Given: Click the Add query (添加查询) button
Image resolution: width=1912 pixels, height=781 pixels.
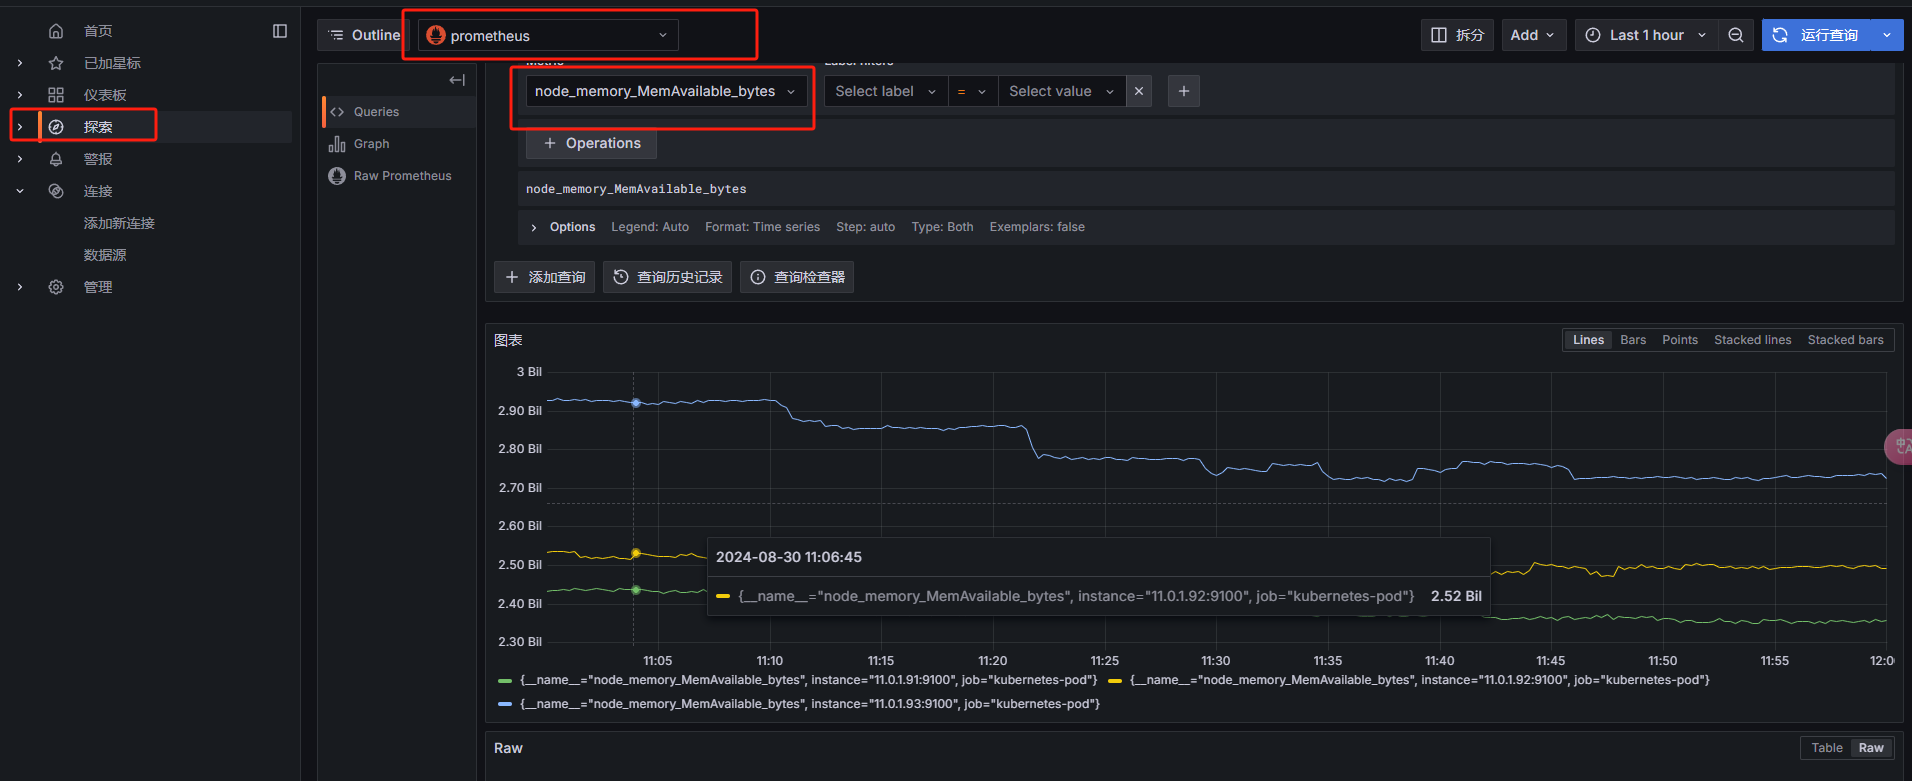Looking at the screenshot, I should coord(545,277).
